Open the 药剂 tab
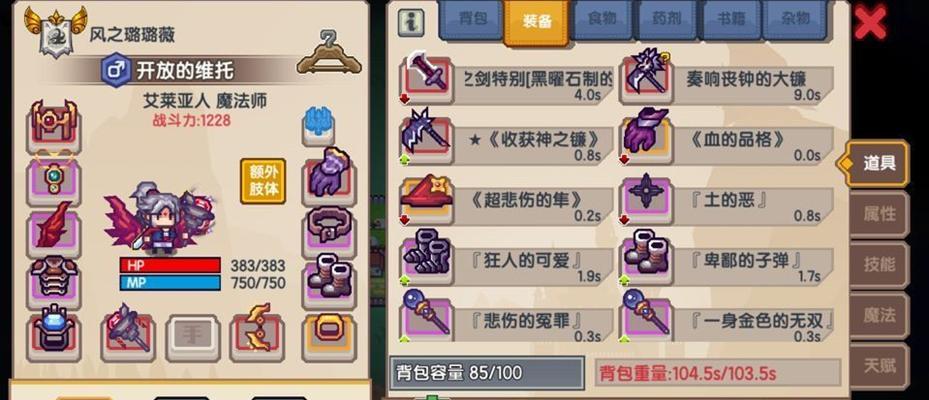Image resolution: width=929 pixels, height=400 pixels. (x=667, y=20)
